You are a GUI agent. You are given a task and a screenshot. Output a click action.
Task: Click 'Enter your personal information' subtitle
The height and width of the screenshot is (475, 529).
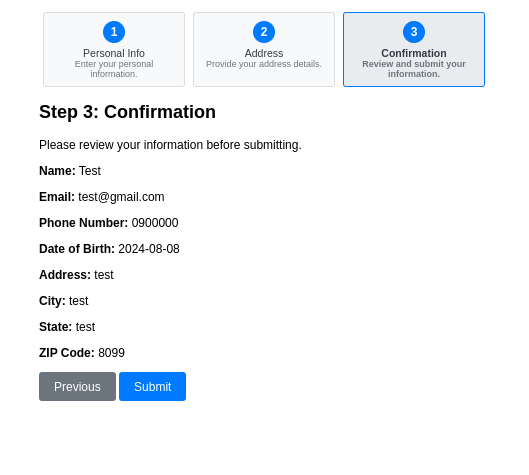[114, 69]
